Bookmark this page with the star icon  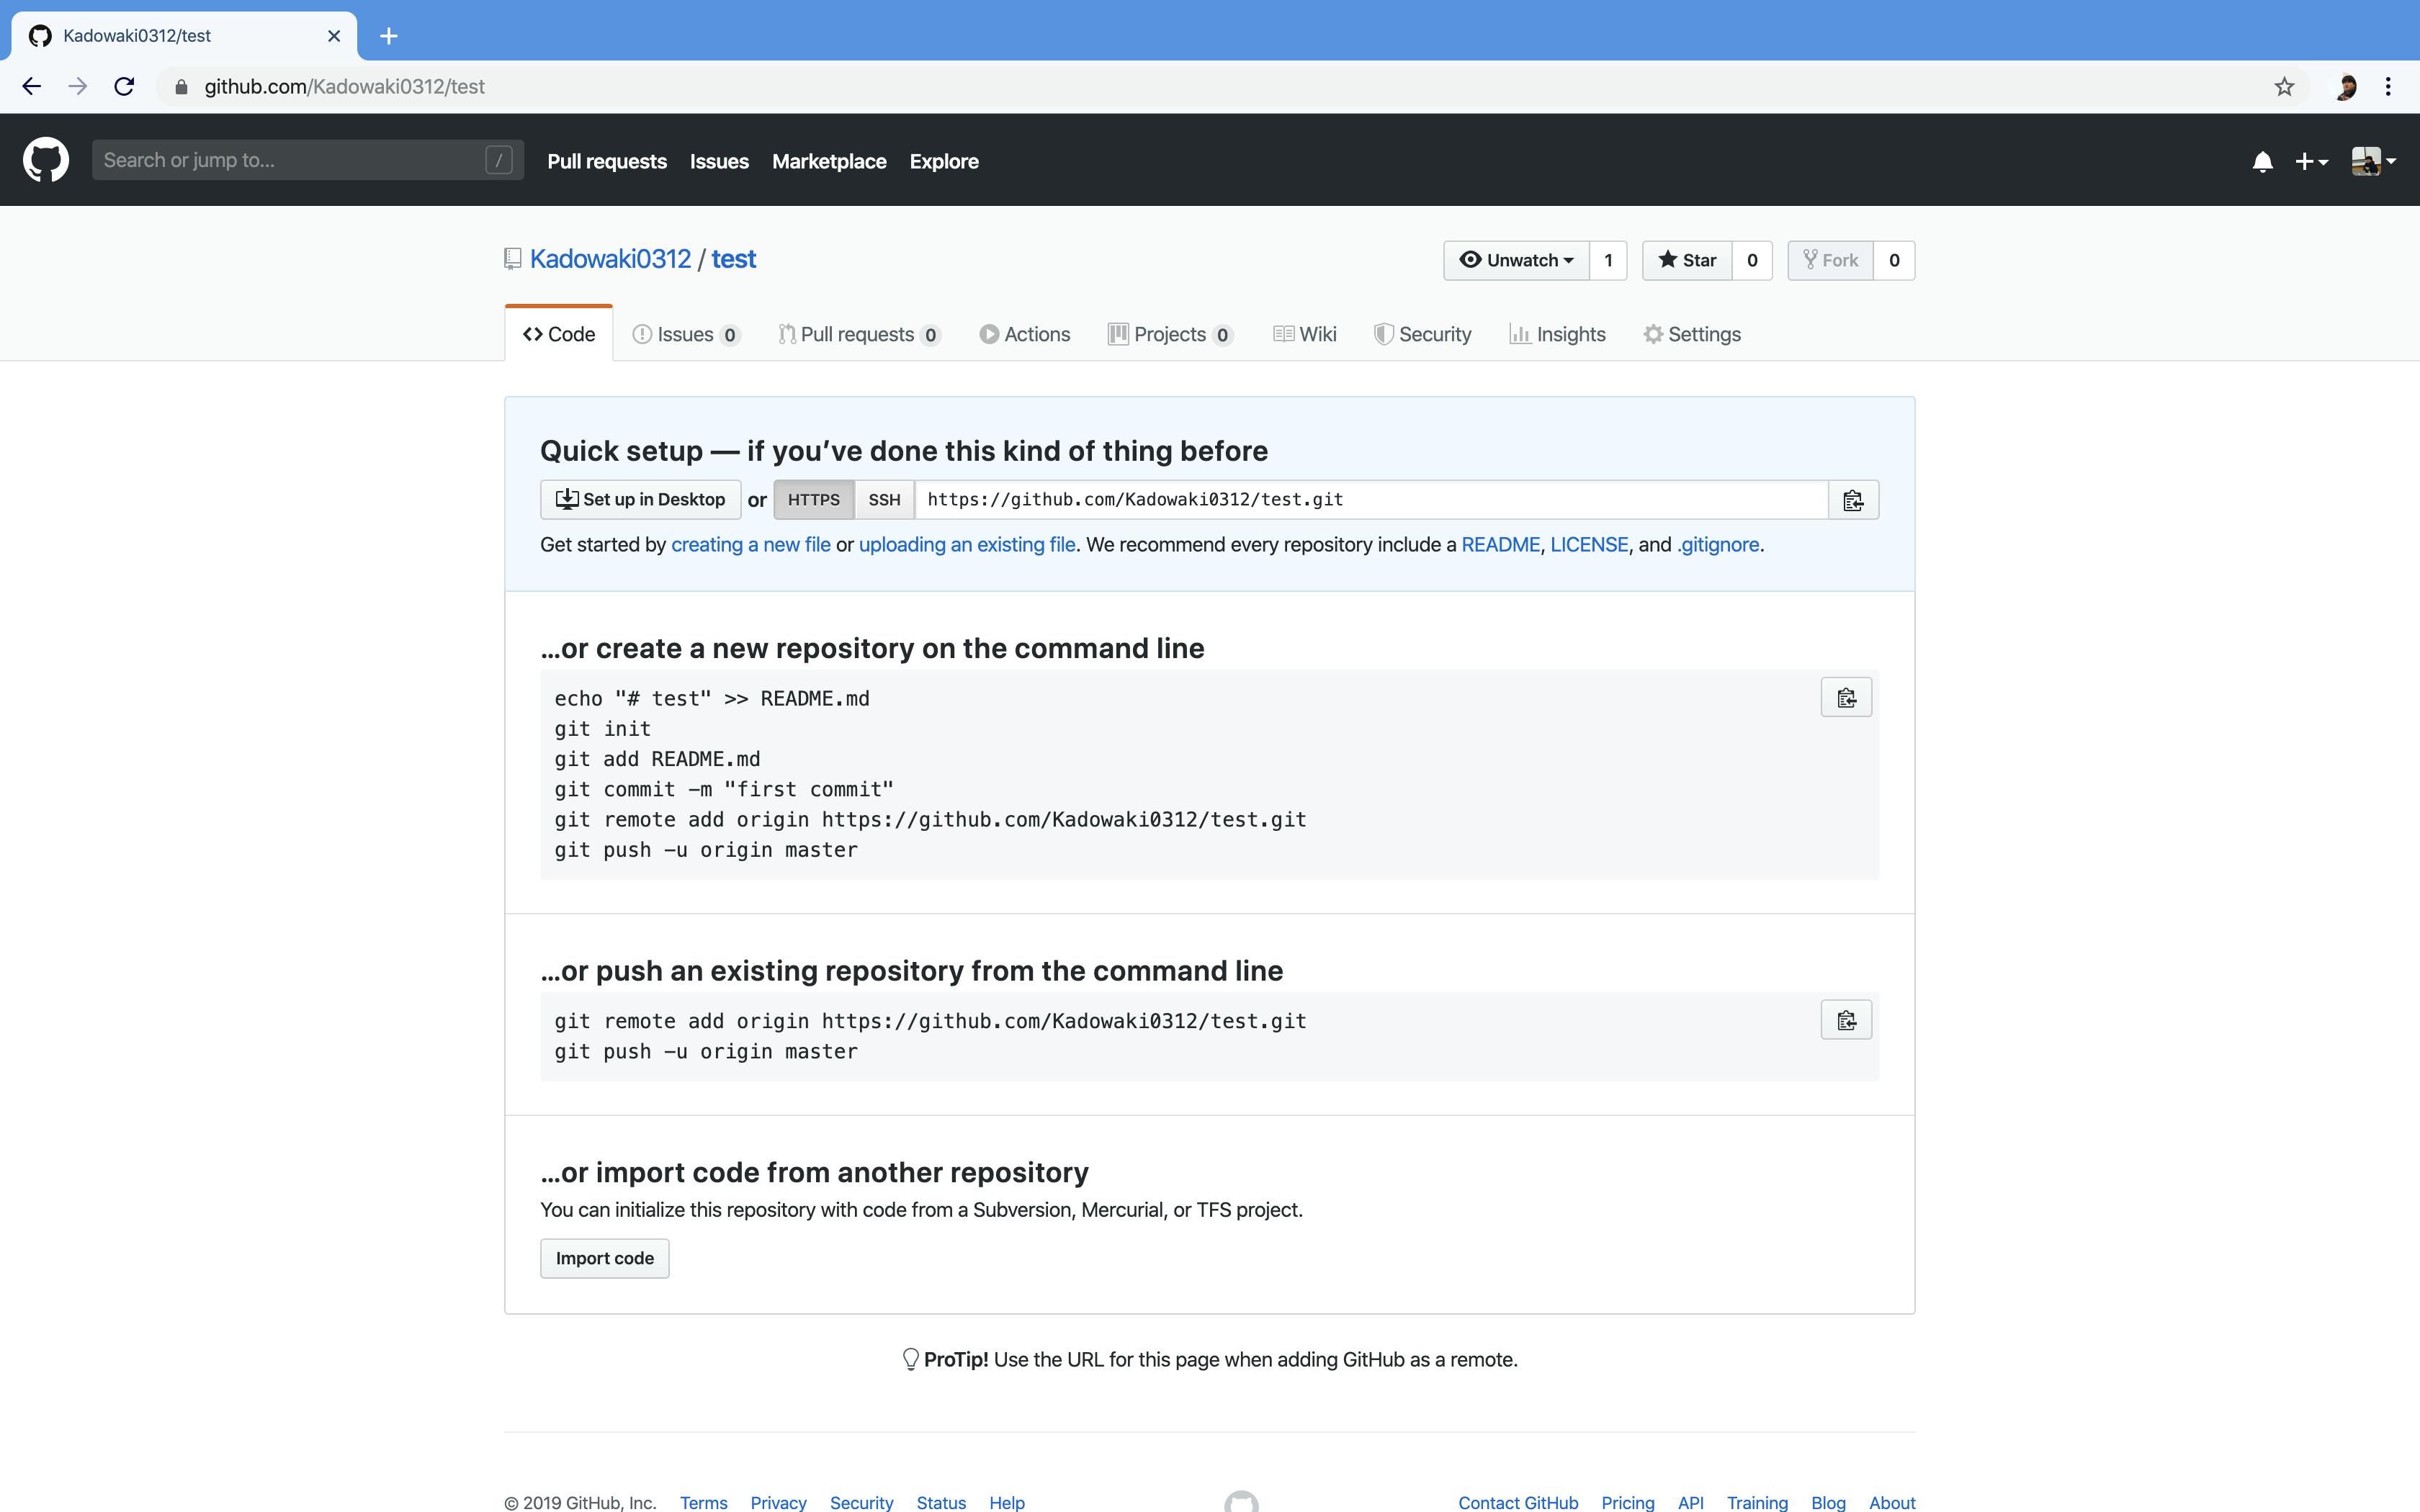click(x=2284, y=87)
